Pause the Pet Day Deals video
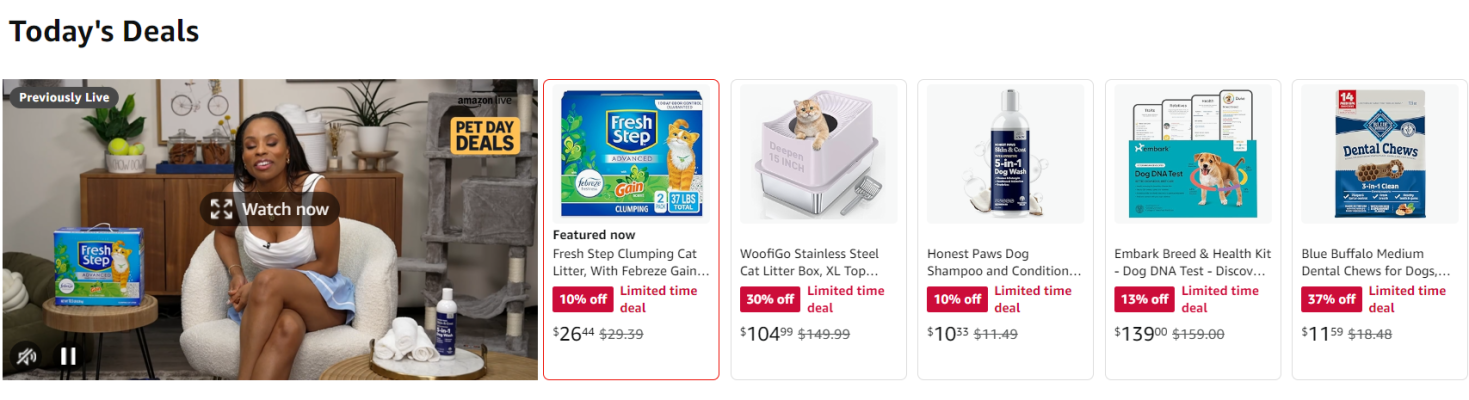 (68, 356)
